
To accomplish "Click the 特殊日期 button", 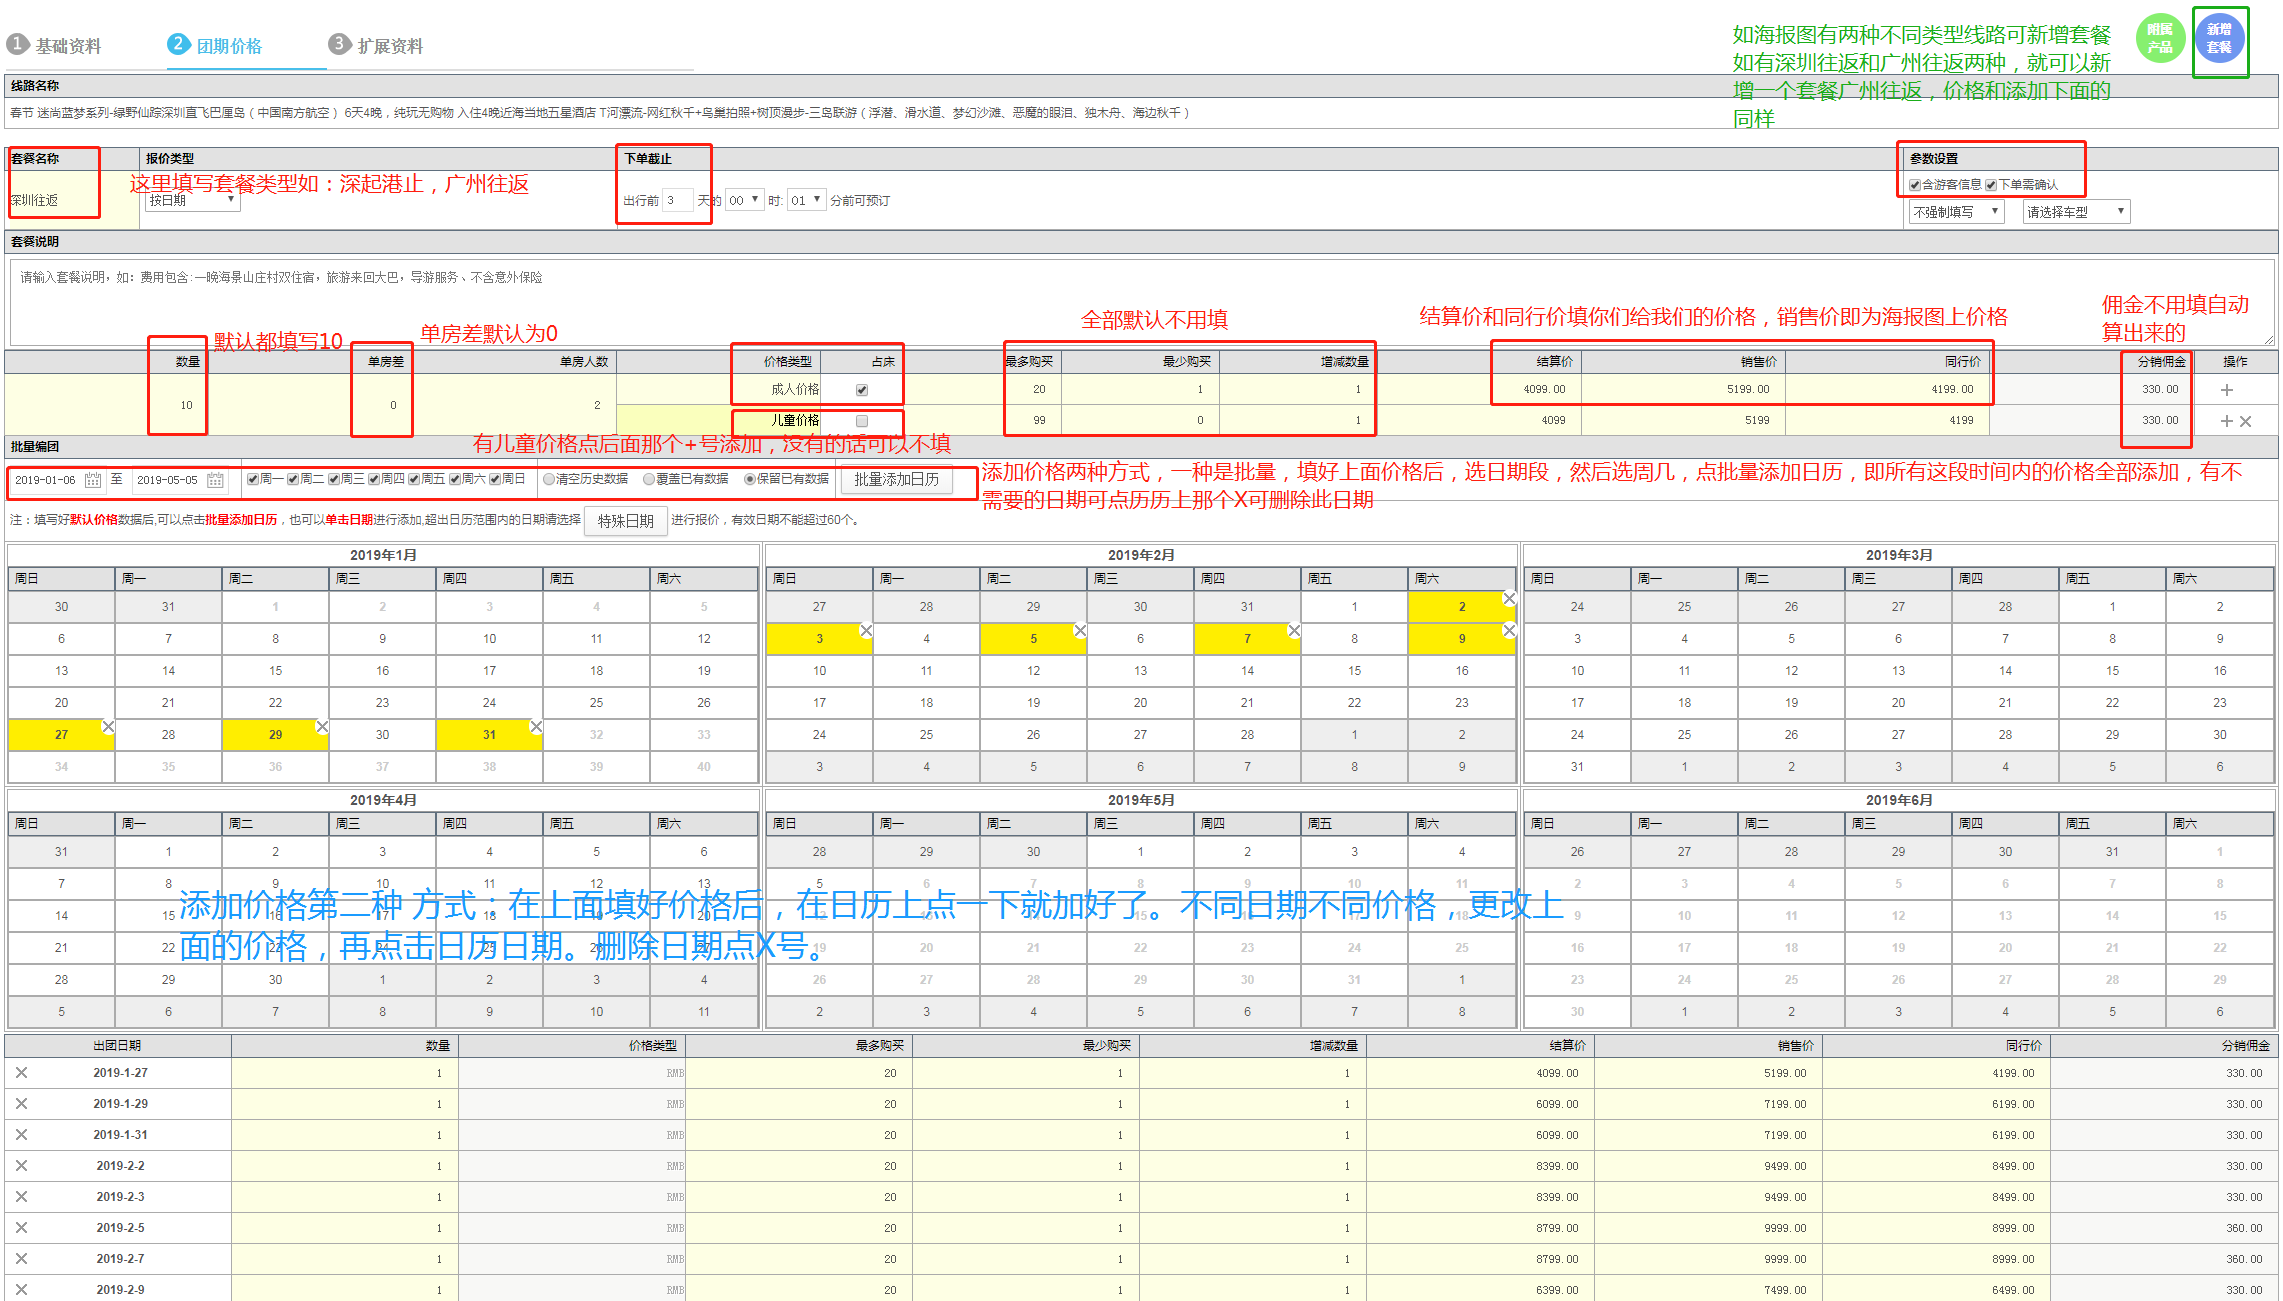I will 626,521.
